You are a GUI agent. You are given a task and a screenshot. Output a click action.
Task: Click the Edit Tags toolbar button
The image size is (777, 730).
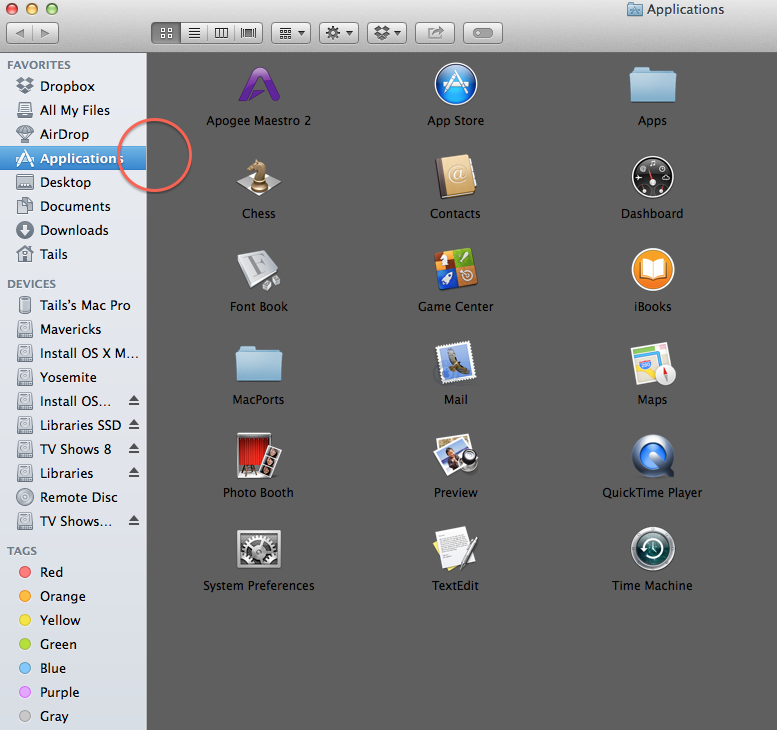[483, 33]
